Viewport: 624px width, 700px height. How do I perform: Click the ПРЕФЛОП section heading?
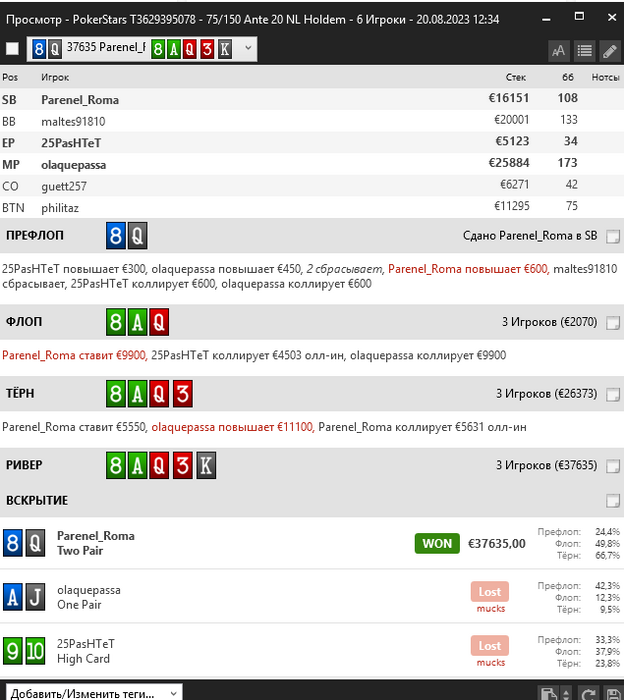(35, 236)
